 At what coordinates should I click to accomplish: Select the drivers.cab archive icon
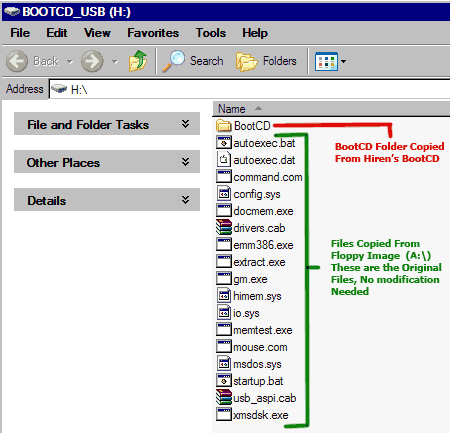224,228
